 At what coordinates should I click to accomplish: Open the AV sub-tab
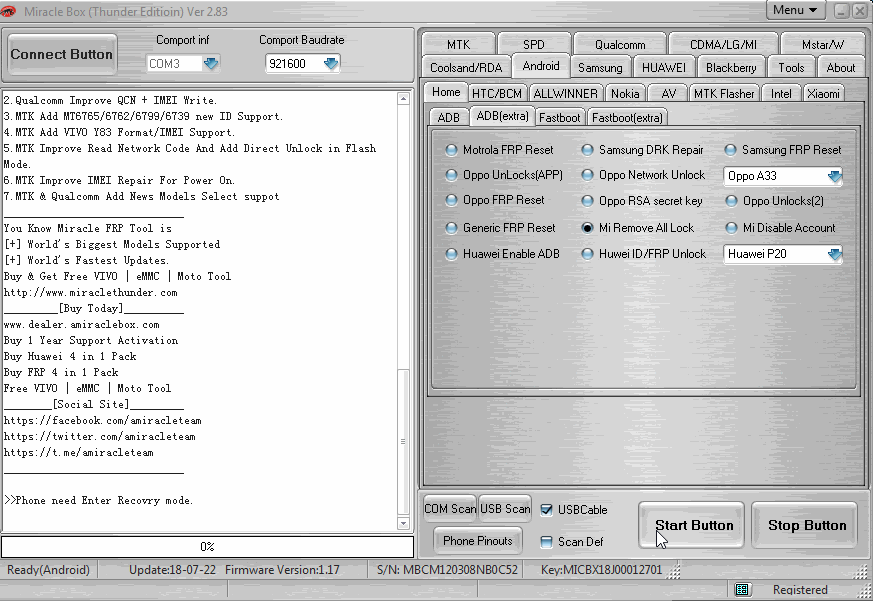coord(668,94)
